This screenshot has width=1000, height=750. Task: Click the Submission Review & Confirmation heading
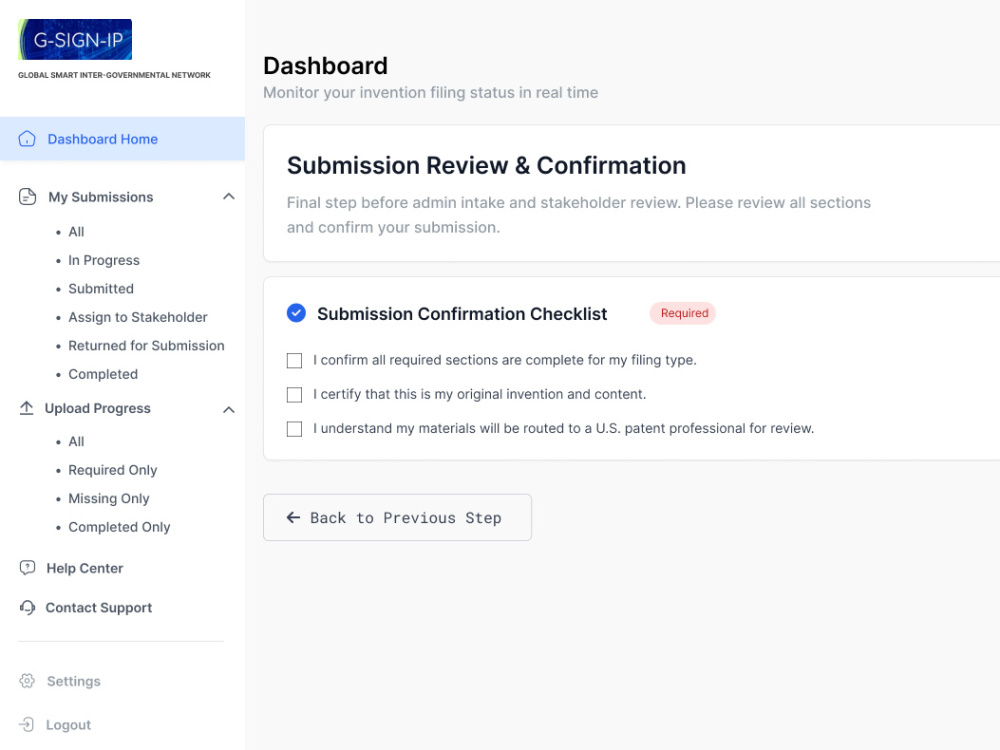tap(486, 165)
